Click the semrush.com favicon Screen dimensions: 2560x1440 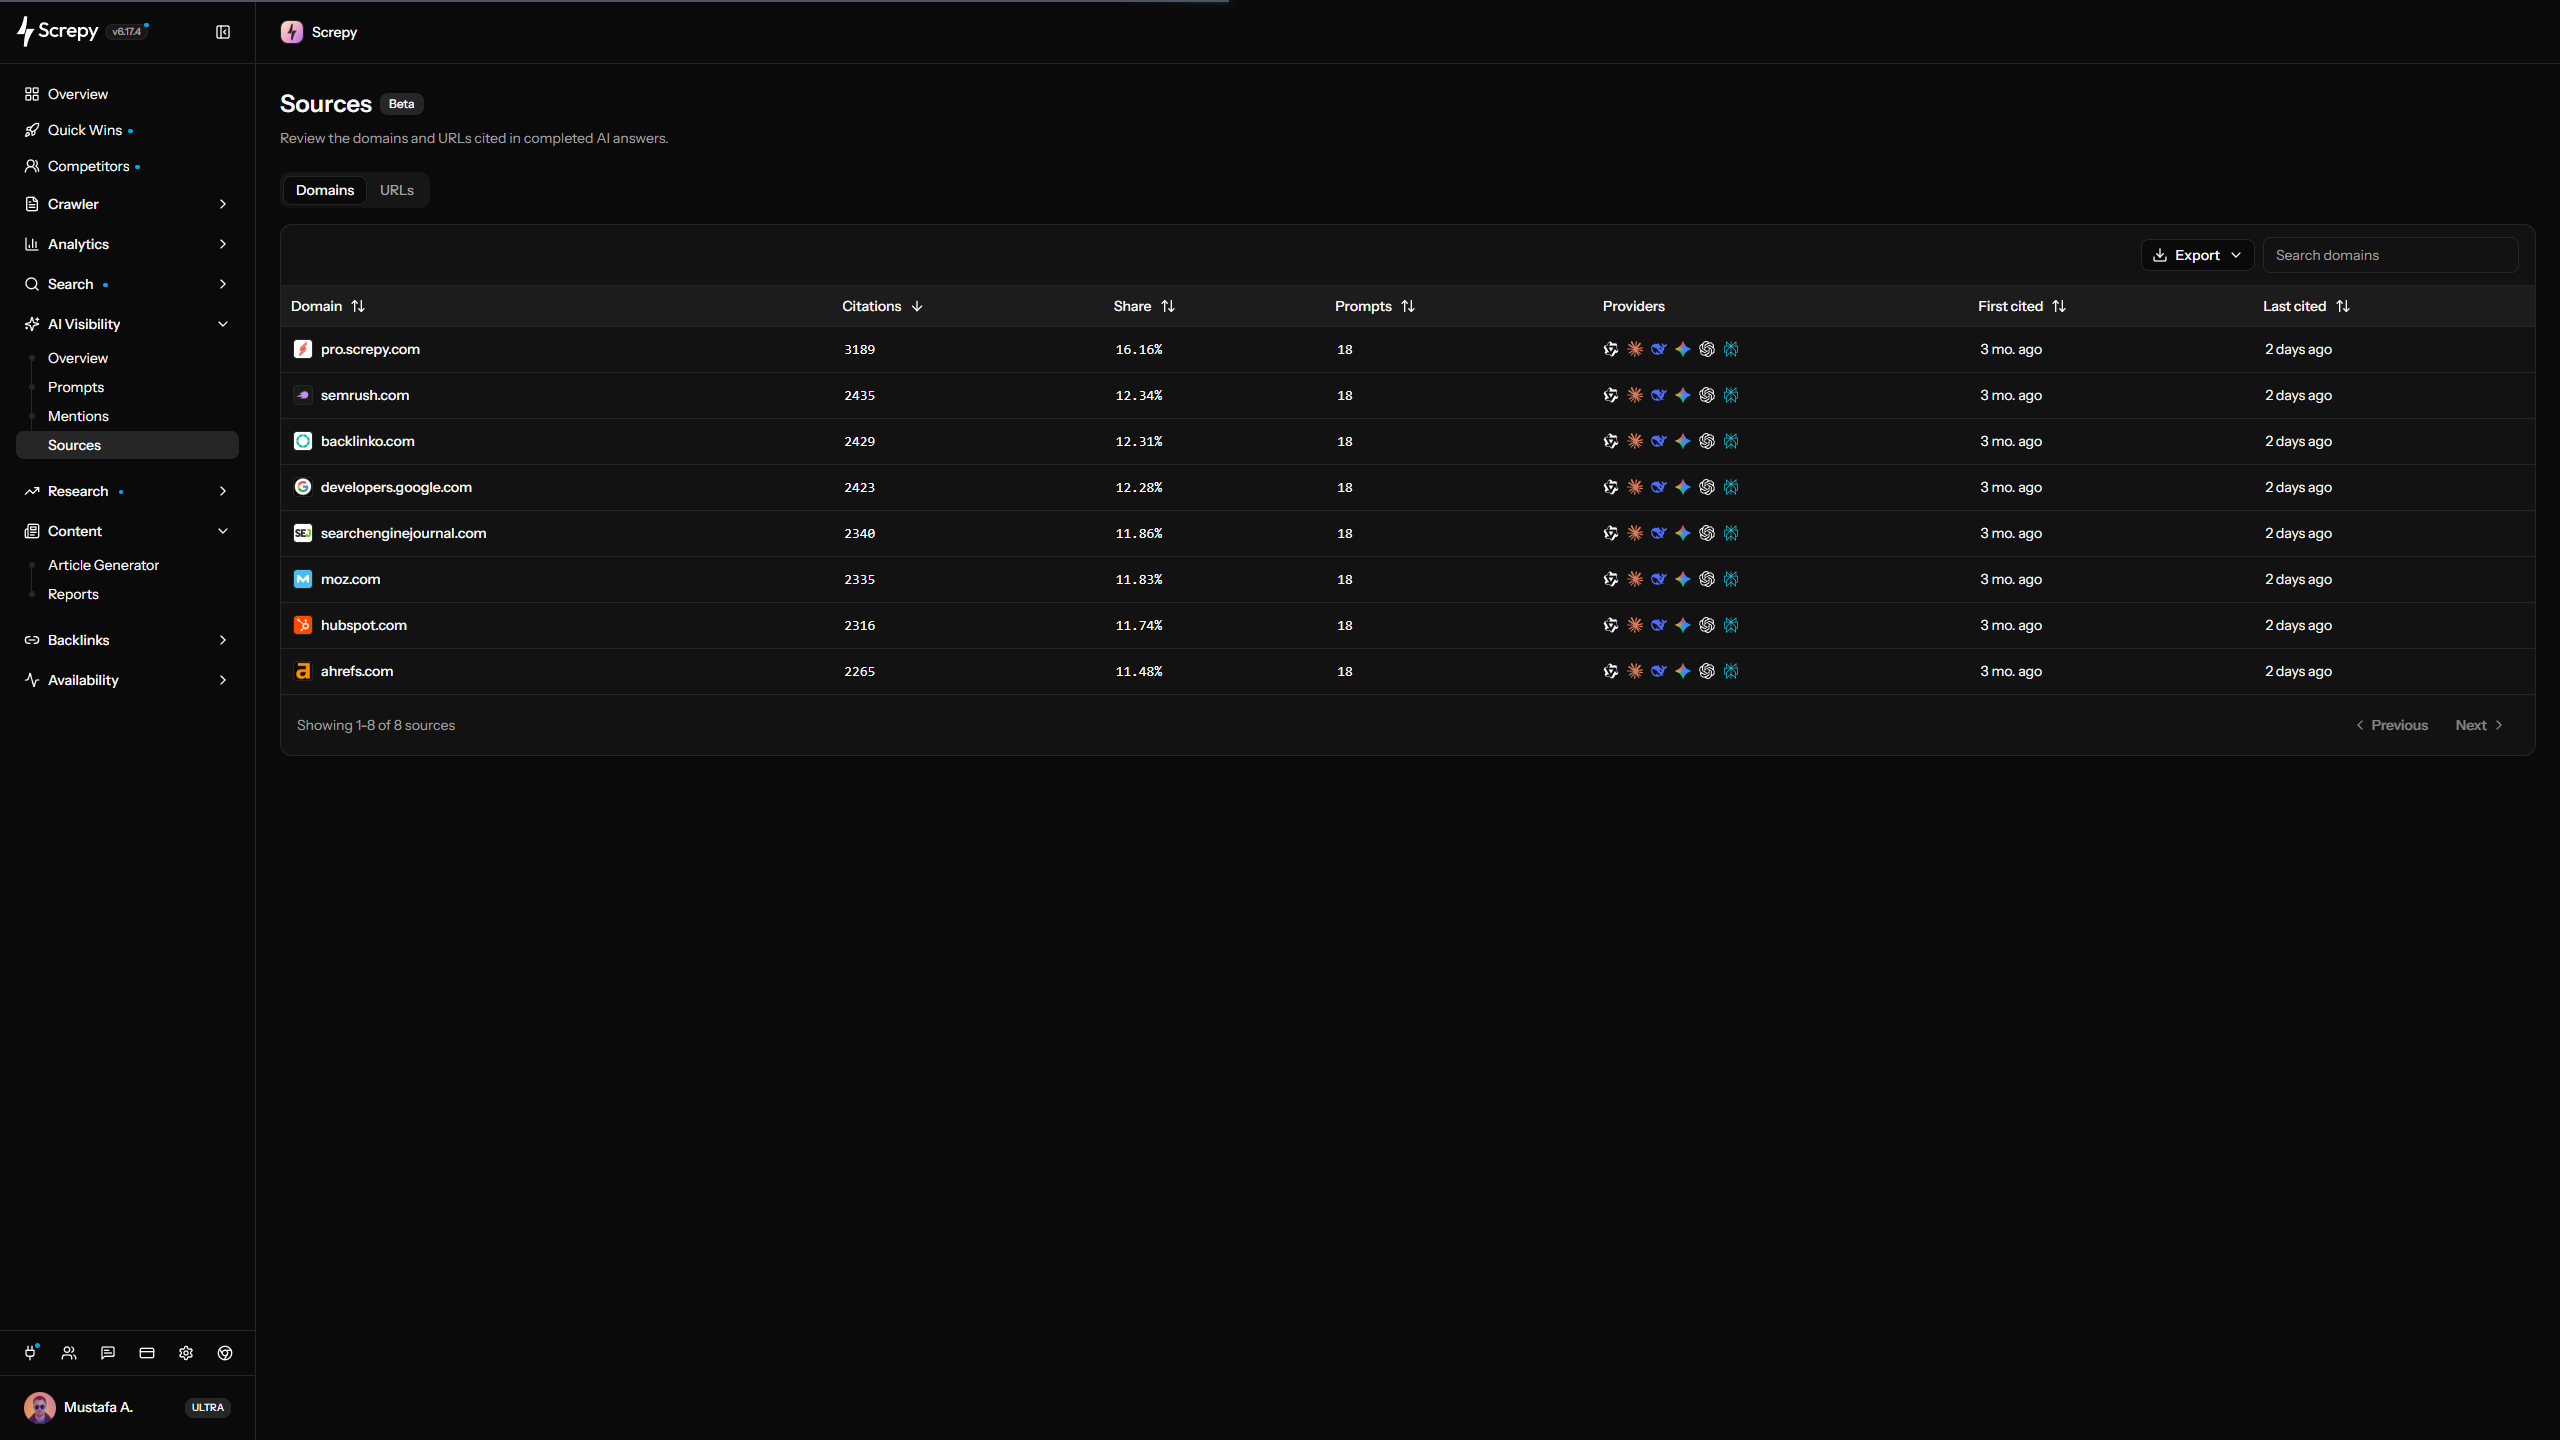pyautogui.click(x=303, y=395)
